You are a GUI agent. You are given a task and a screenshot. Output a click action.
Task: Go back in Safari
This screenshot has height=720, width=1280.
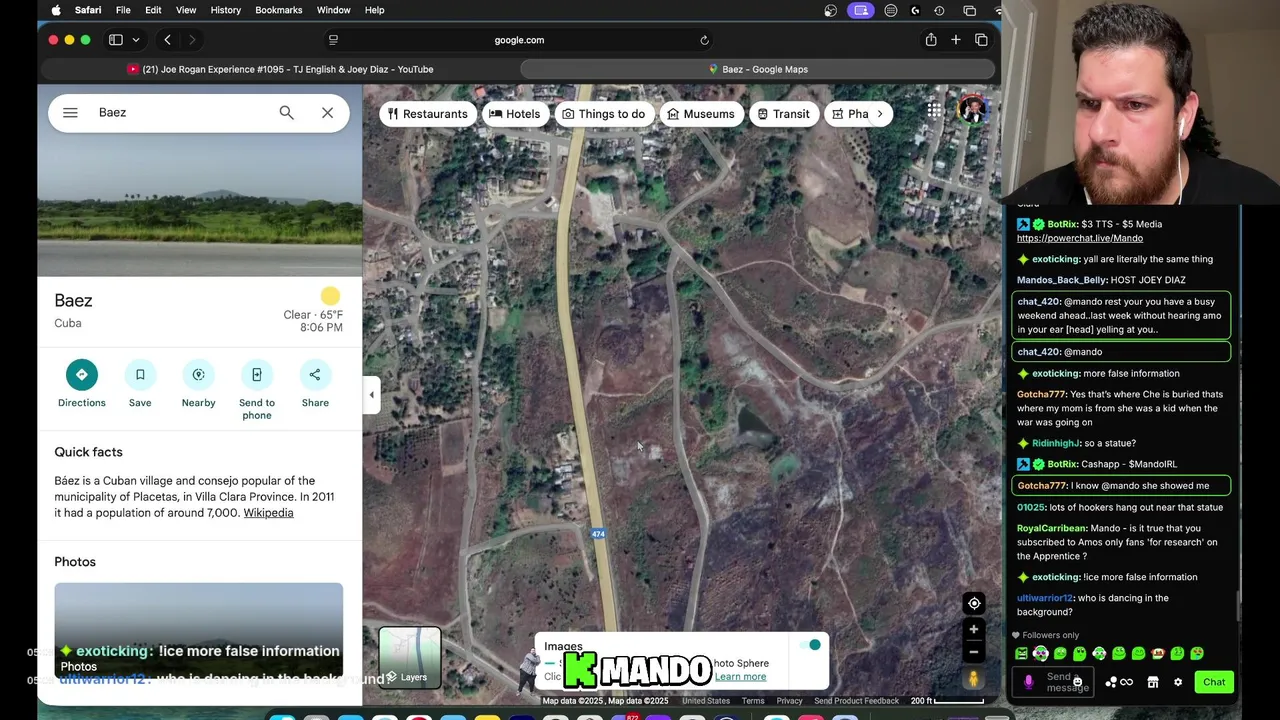pyautogui.click(x=167, y=40)
